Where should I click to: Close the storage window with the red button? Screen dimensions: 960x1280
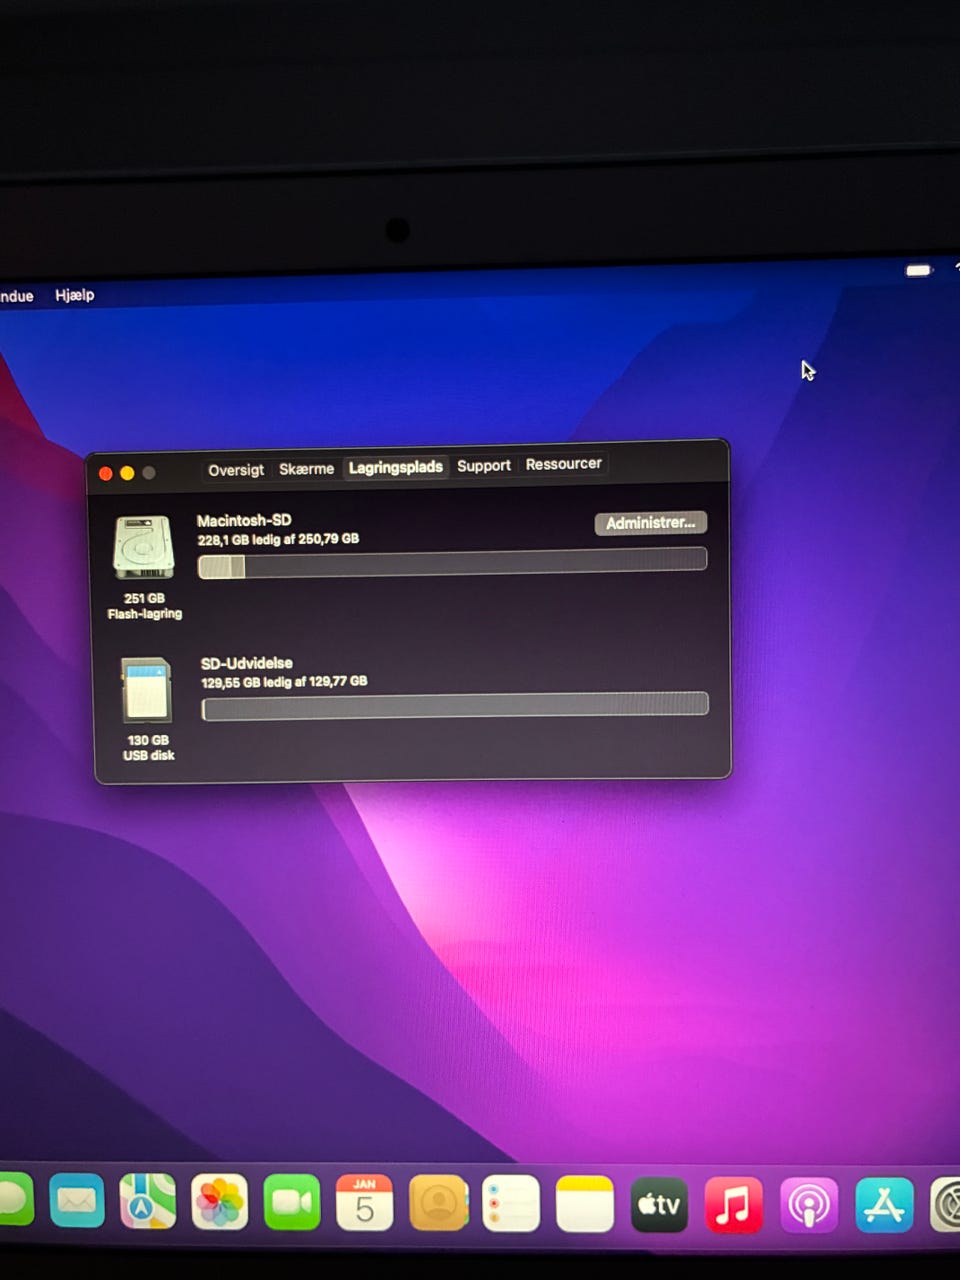coord(105,474)
